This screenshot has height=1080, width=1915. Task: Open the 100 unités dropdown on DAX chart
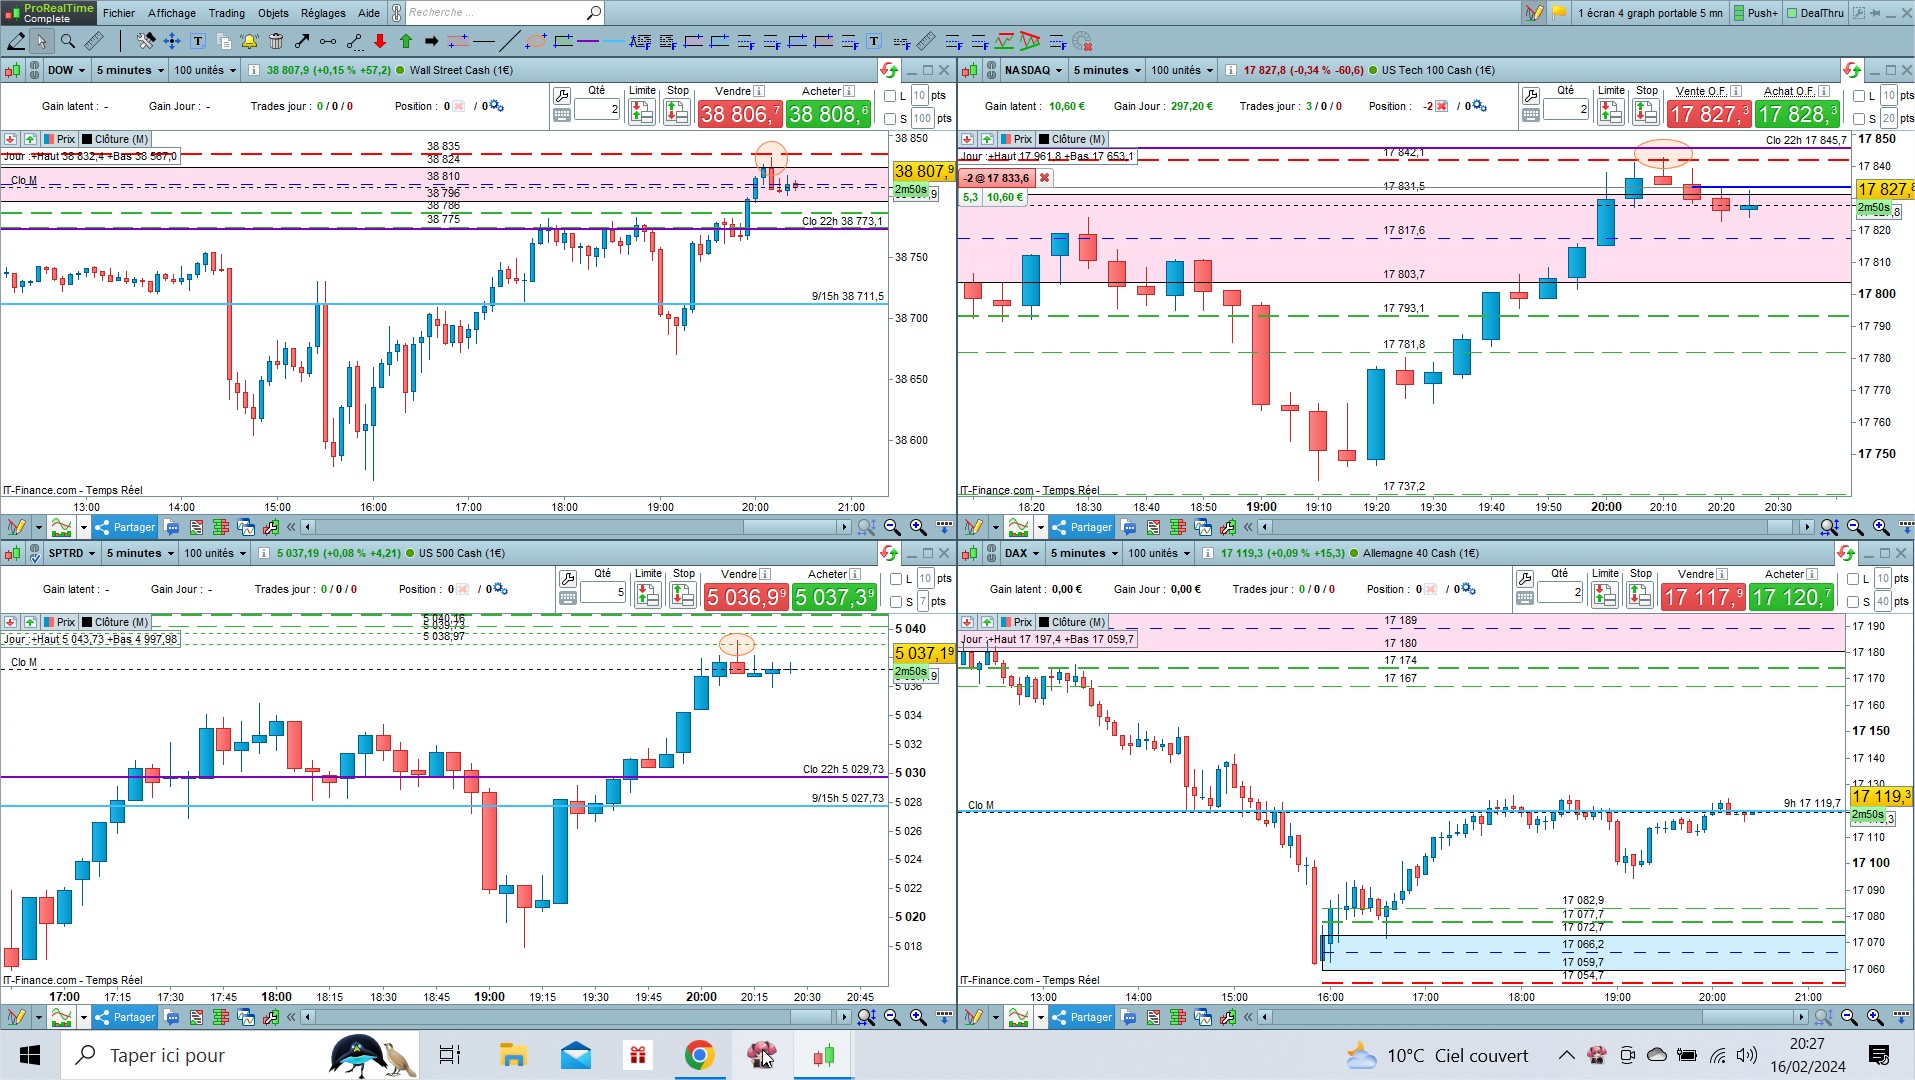point(1159,553)
